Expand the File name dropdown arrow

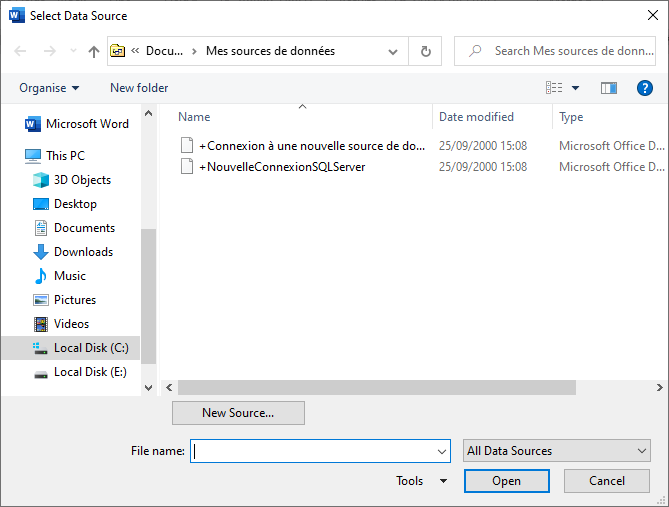[442, 452]
